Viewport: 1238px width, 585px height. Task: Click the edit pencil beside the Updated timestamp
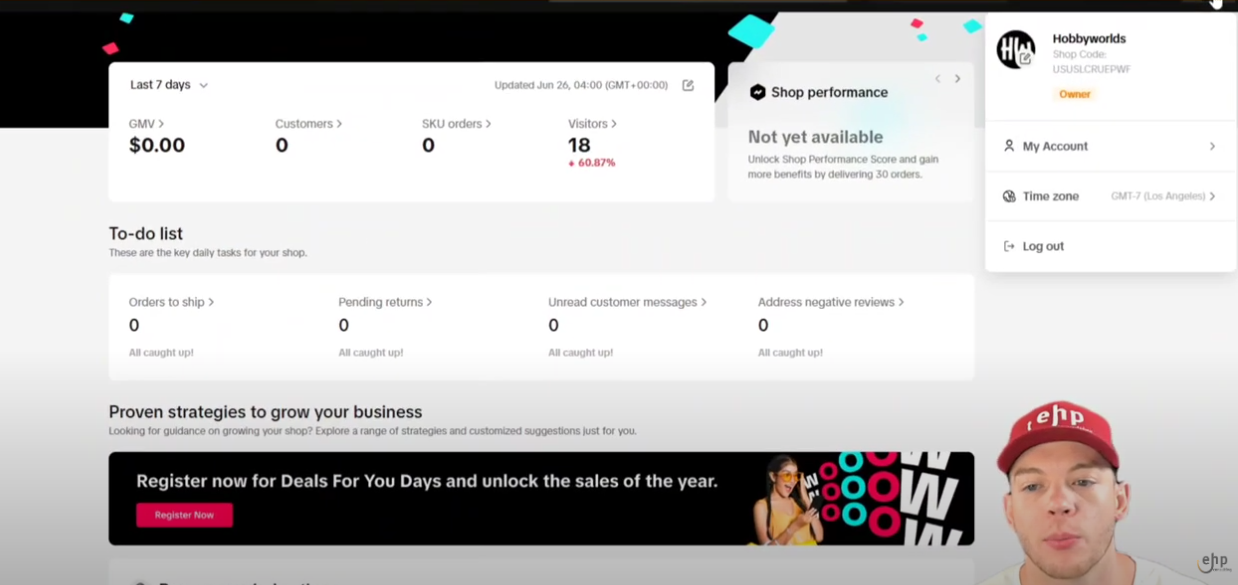click(x=688, y=85)
